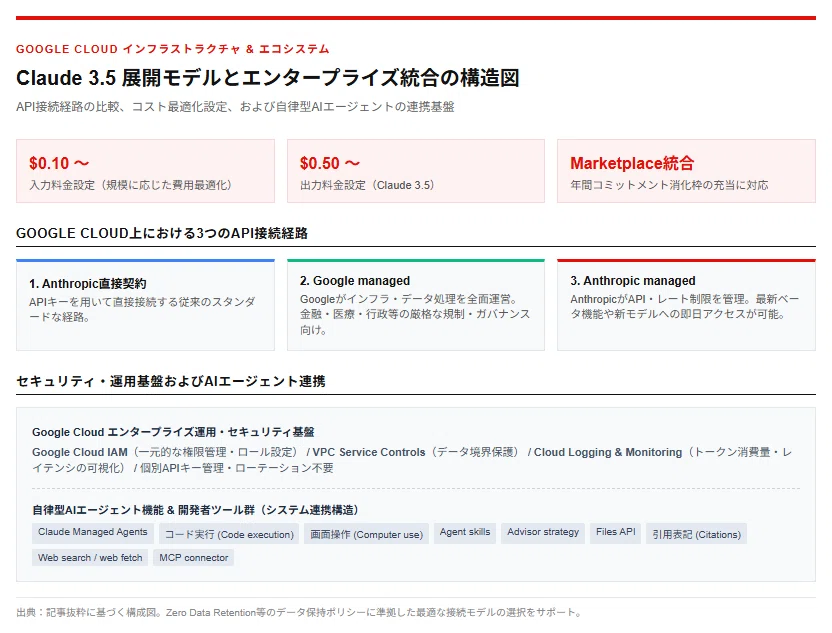Select the コード実行 (Code execution) tag
832x633 pixels.
tap(229, 534)
